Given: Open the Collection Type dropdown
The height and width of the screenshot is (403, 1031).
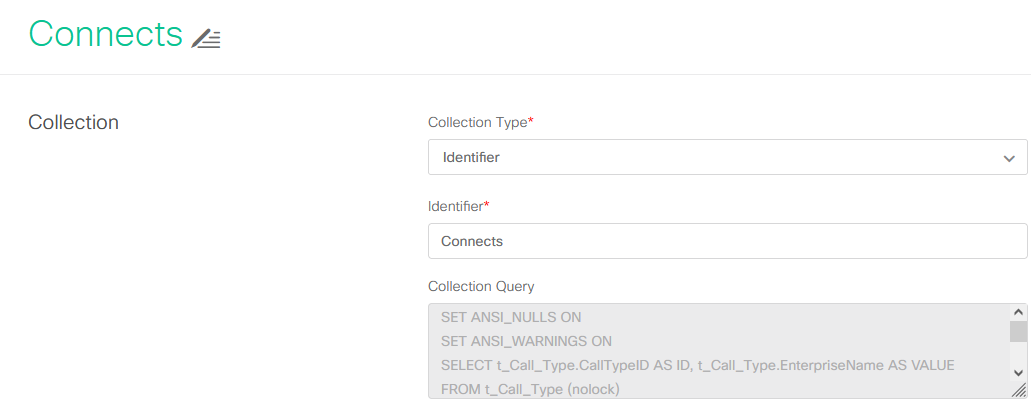Looking at the screenshot, I should coord(727,157).
